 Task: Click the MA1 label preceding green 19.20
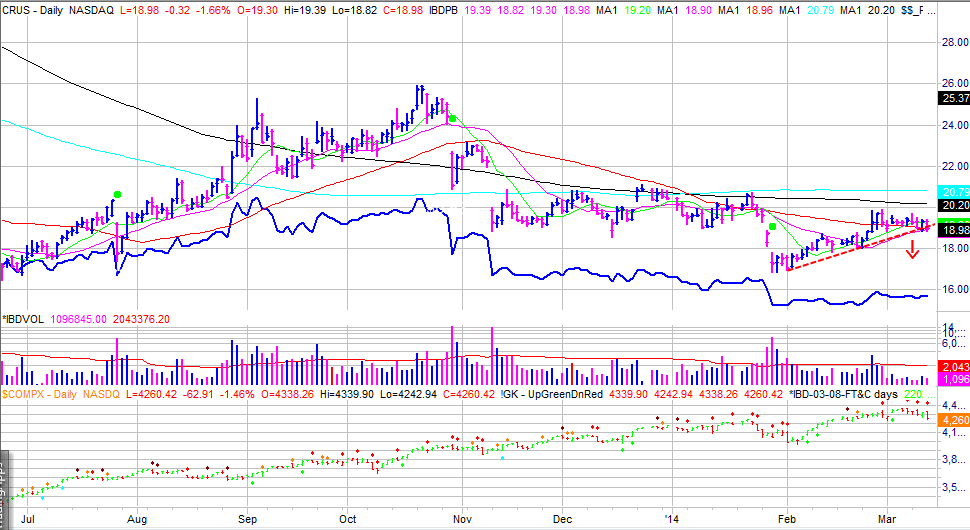(607, 10)
